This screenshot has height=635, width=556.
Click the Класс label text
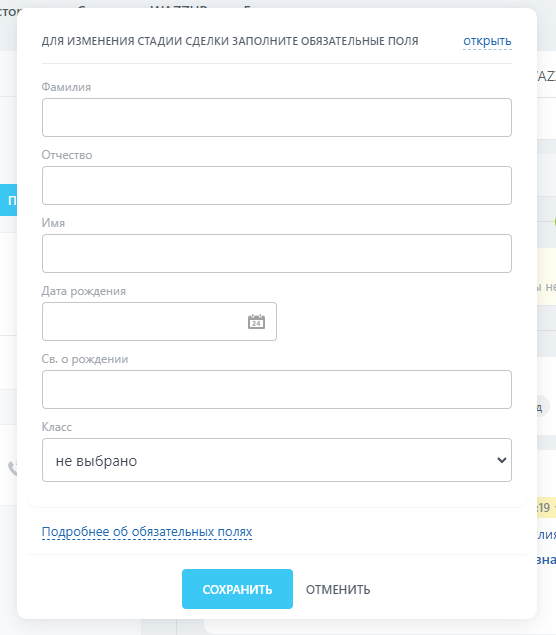pyautogui.click(x=57, y=427)
